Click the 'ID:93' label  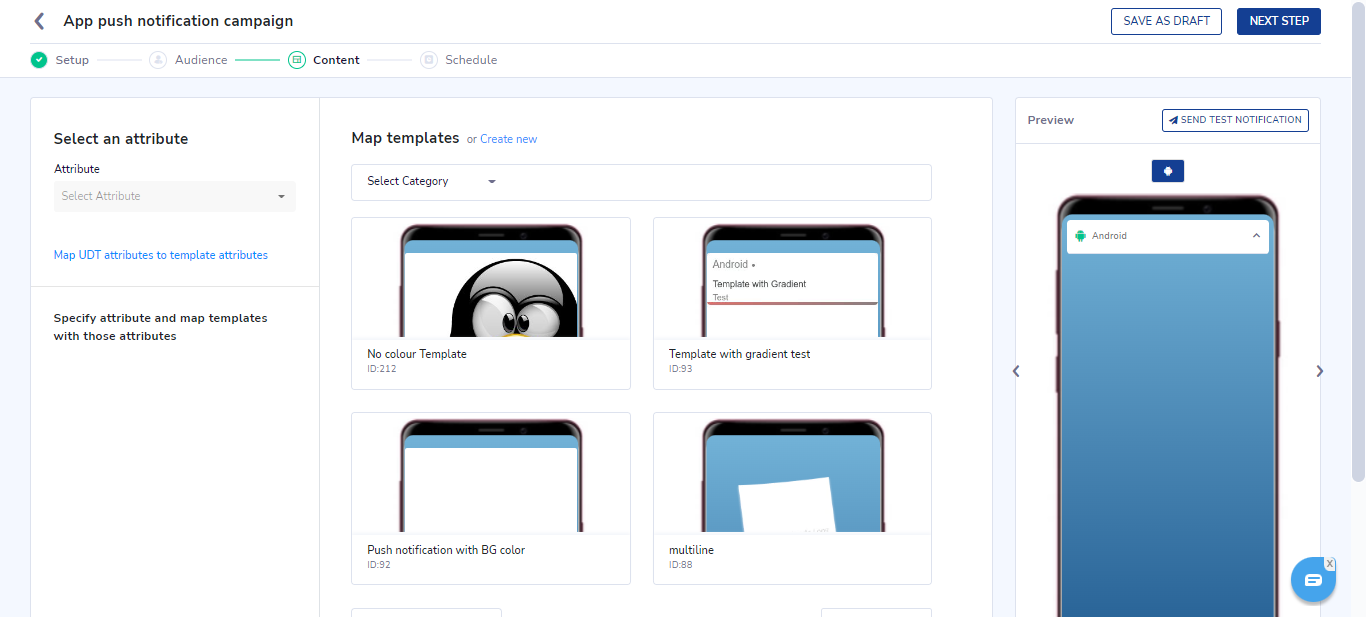point(680,369)
